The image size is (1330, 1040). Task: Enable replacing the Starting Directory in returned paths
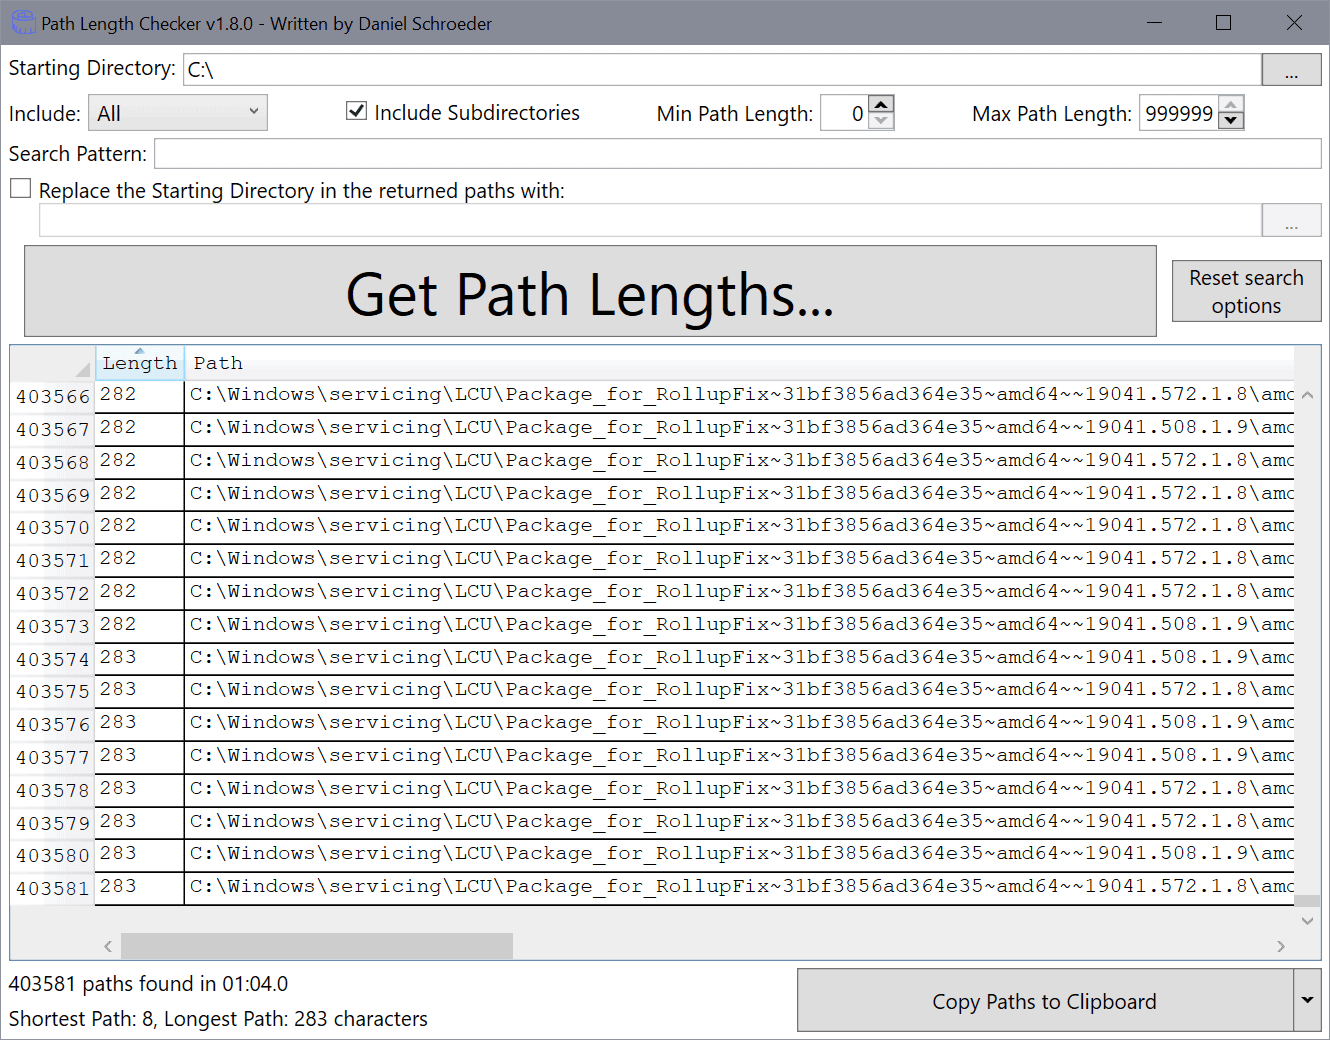pos(20,188)
